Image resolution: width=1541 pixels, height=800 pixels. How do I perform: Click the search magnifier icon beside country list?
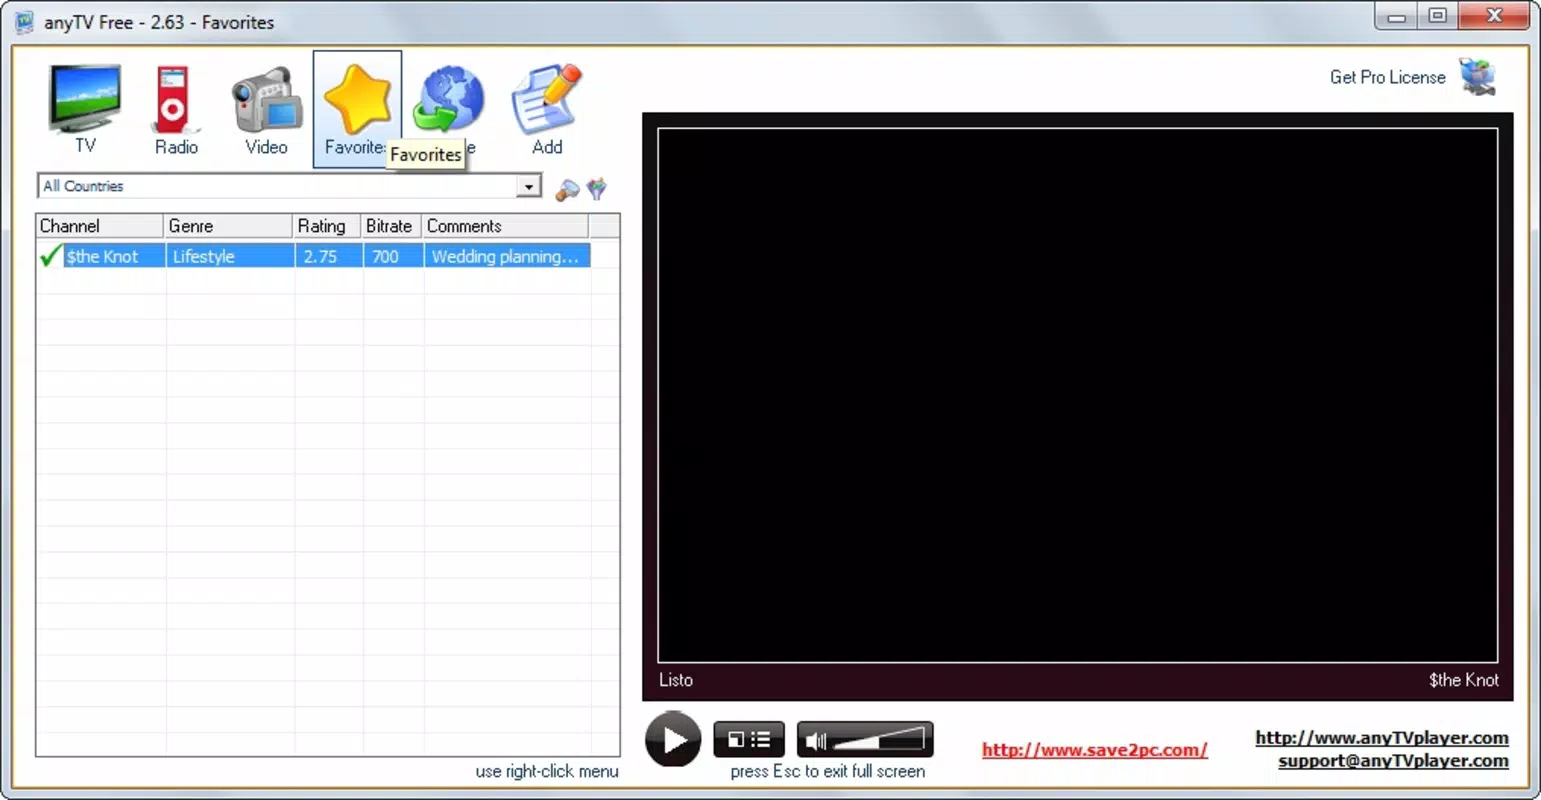point(567,188)
